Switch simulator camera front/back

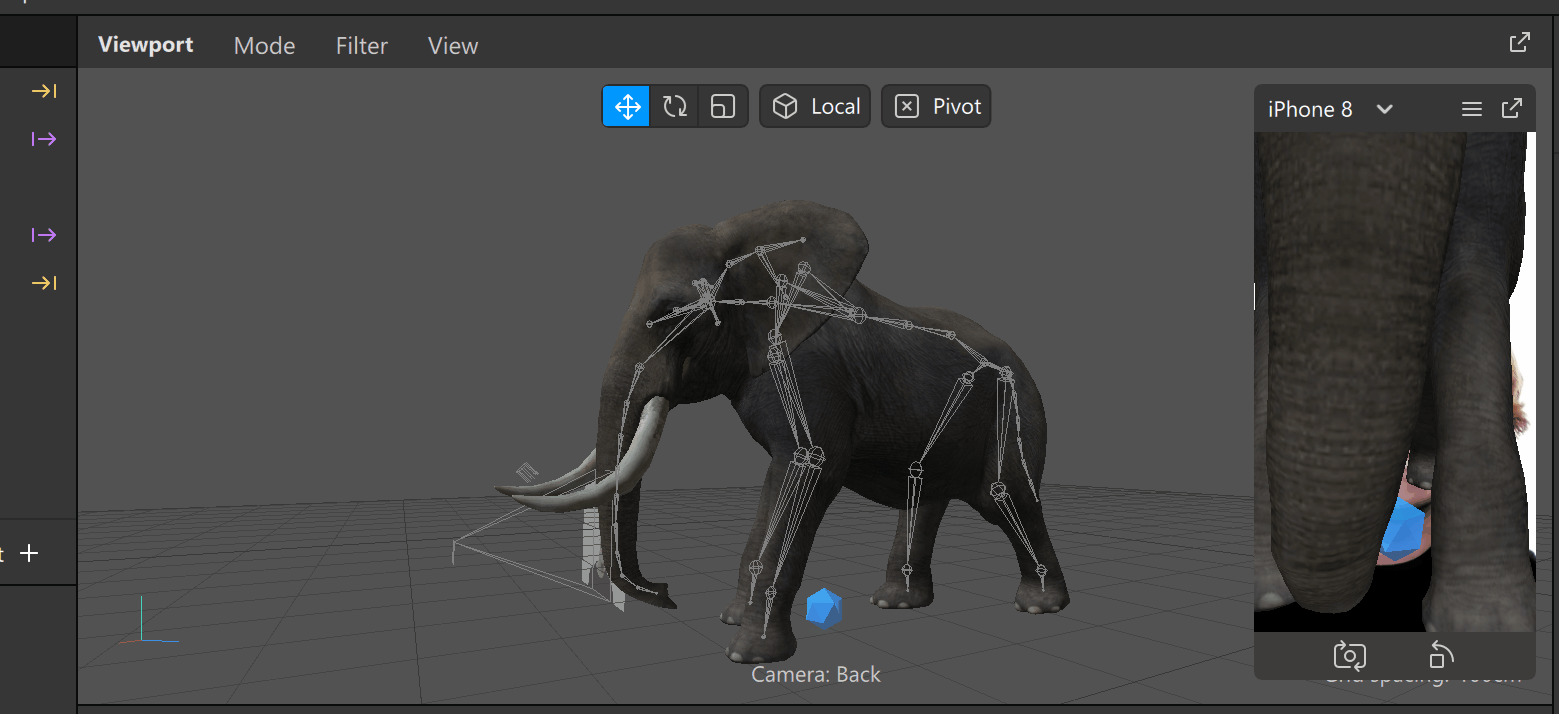[x=1349, y=656]
